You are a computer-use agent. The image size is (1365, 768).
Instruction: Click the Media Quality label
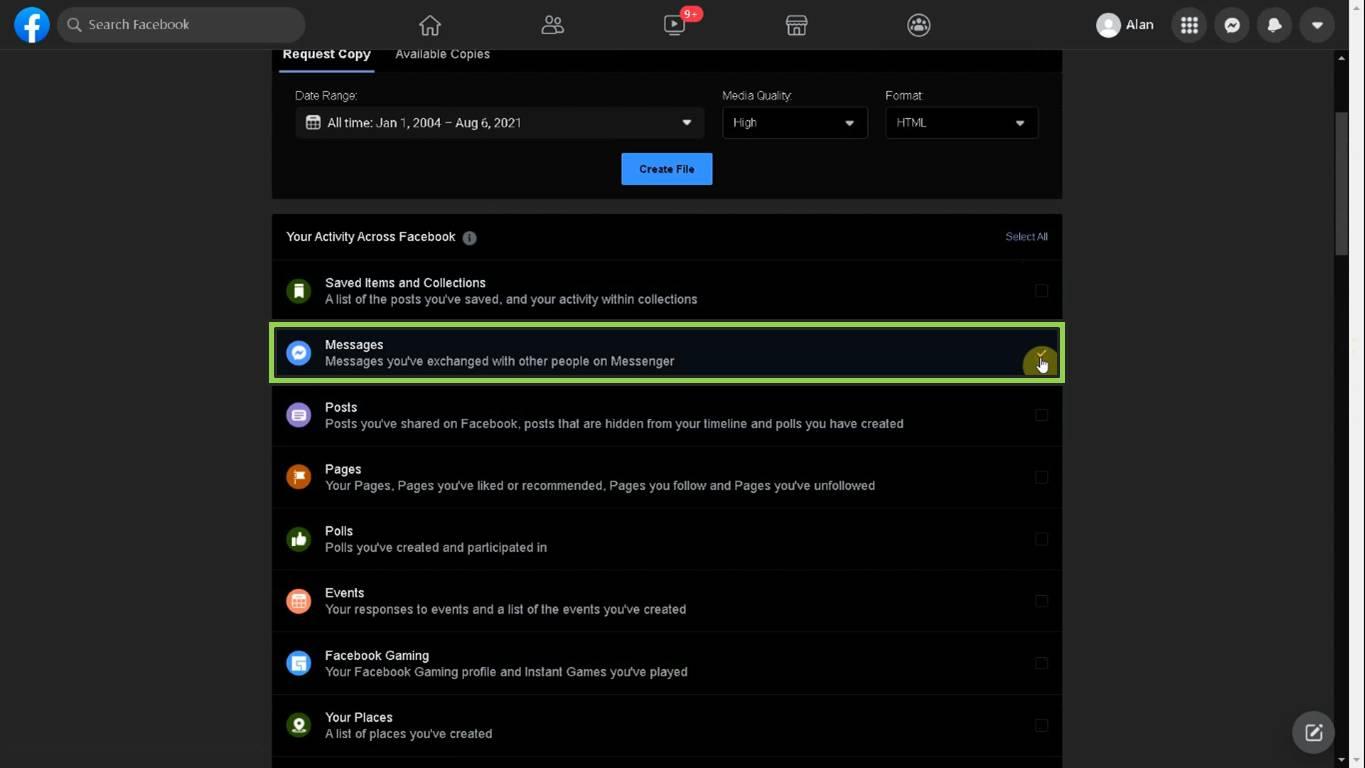pyautogui.click(x=757, y=96)
